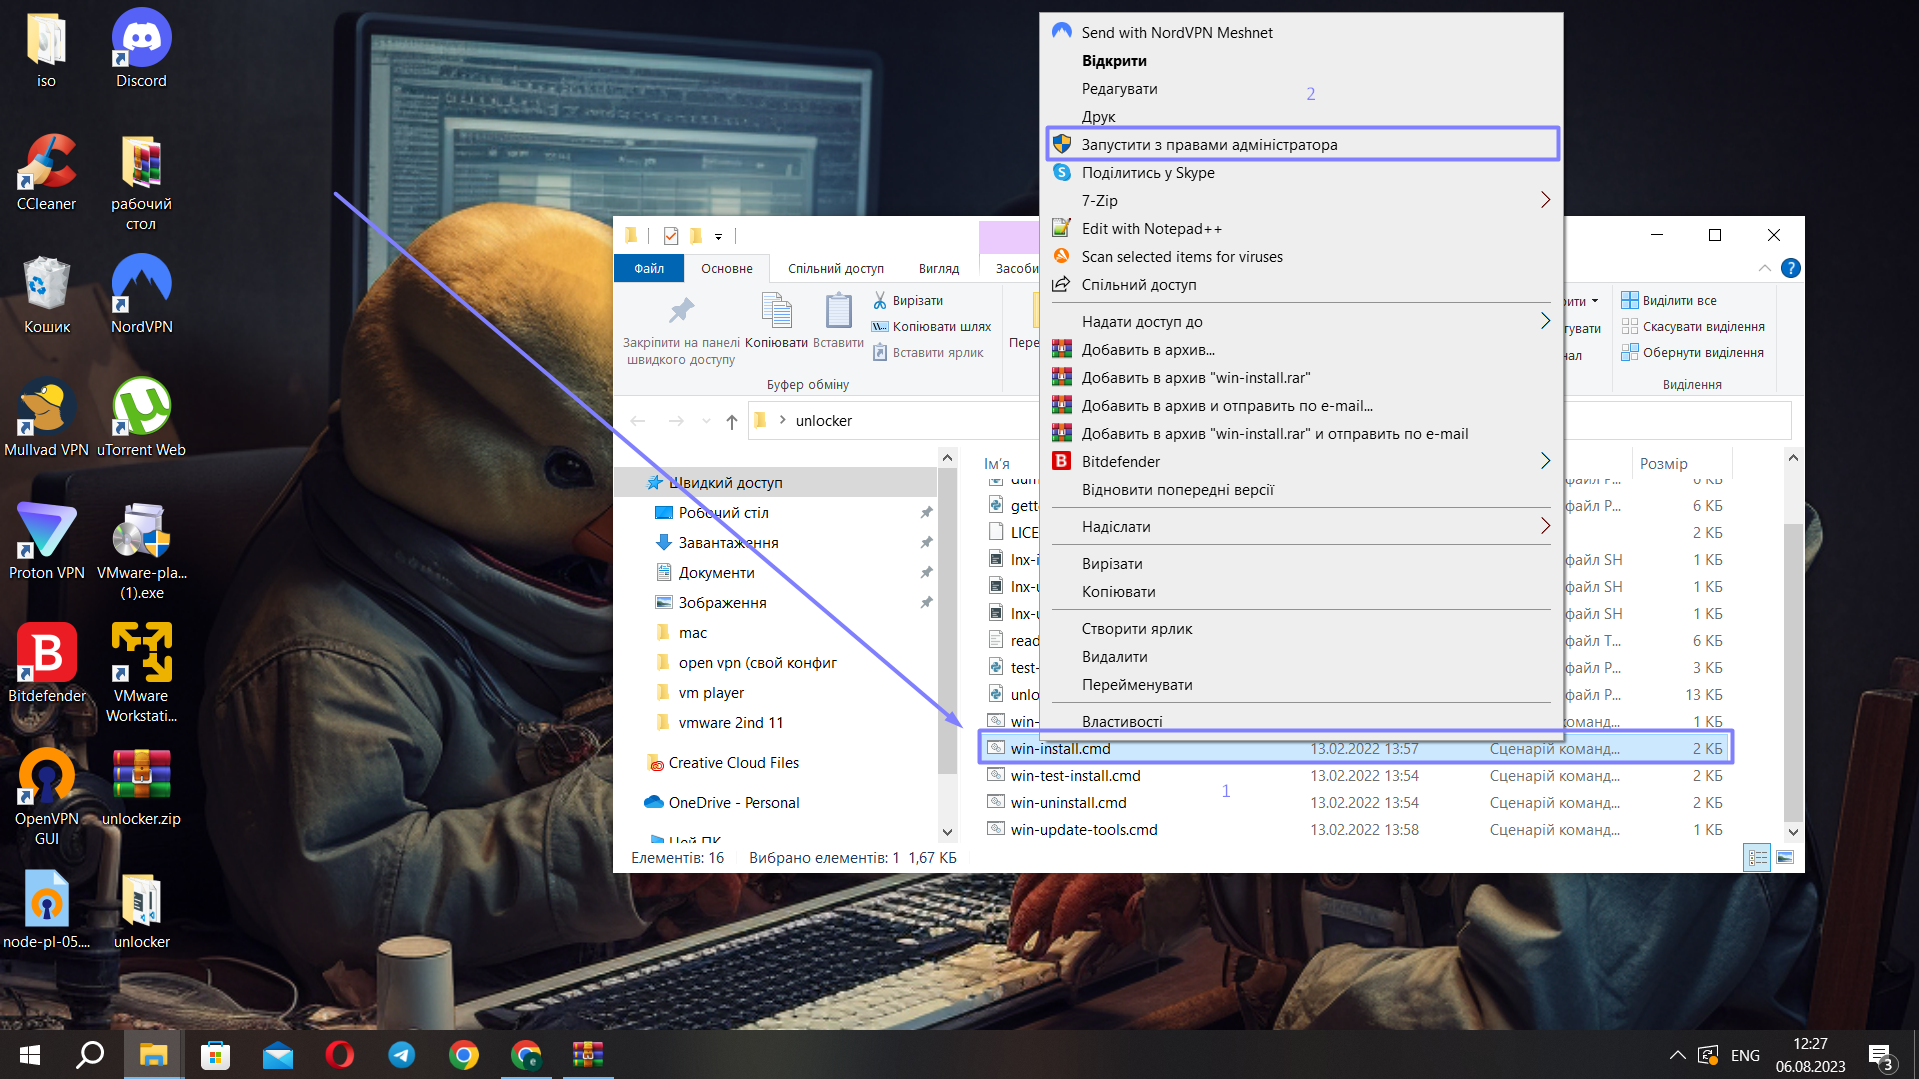Click Обернути виділення button

(x=1692, y=352)
